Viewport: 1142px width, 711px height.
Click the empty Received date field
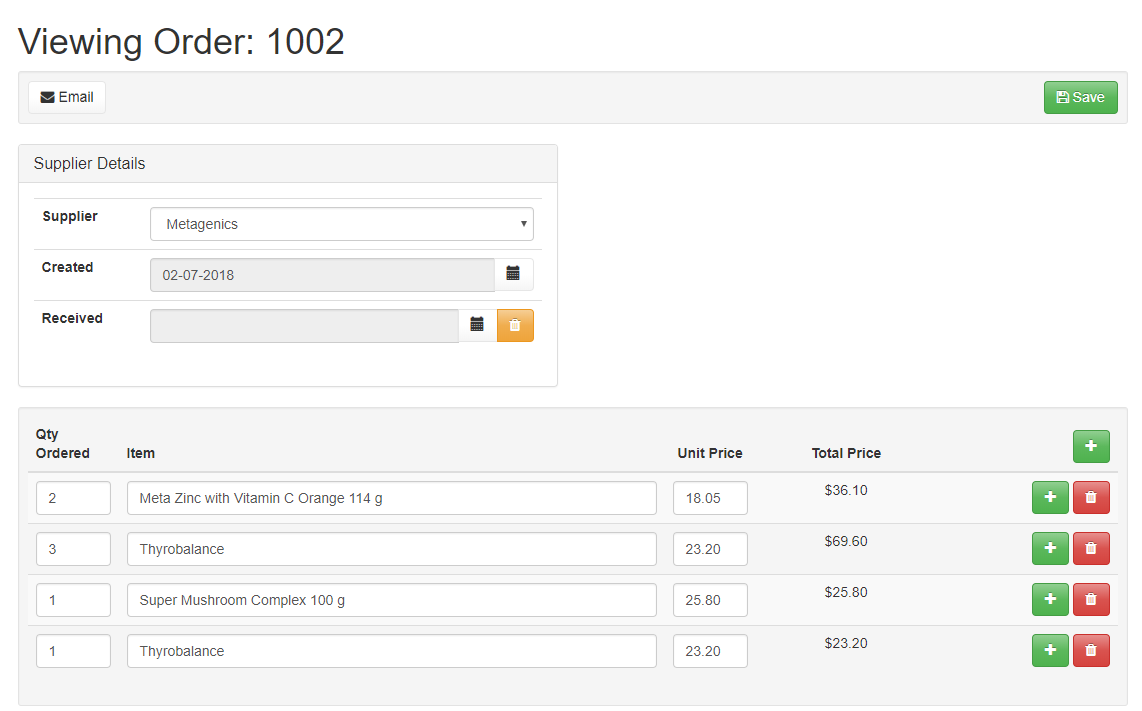click(304, 325)
